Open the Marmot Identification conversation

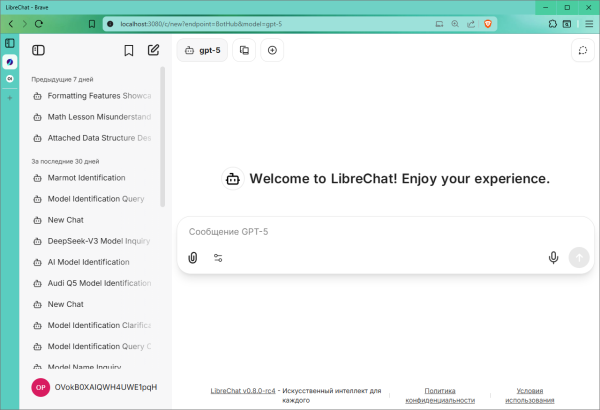pyautogui.click(x=87, y=178)
